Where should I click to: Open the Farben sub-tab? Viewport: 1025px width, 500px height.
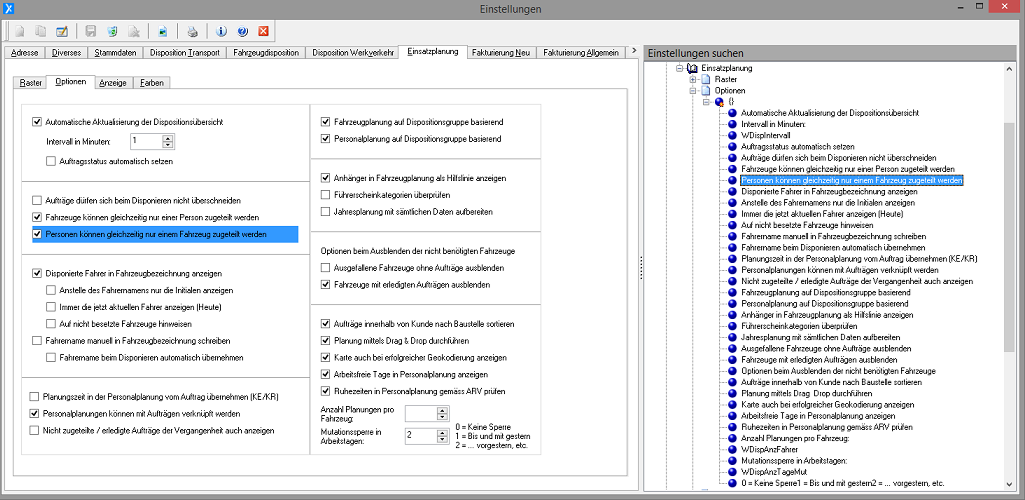click(x=152, y=82)
